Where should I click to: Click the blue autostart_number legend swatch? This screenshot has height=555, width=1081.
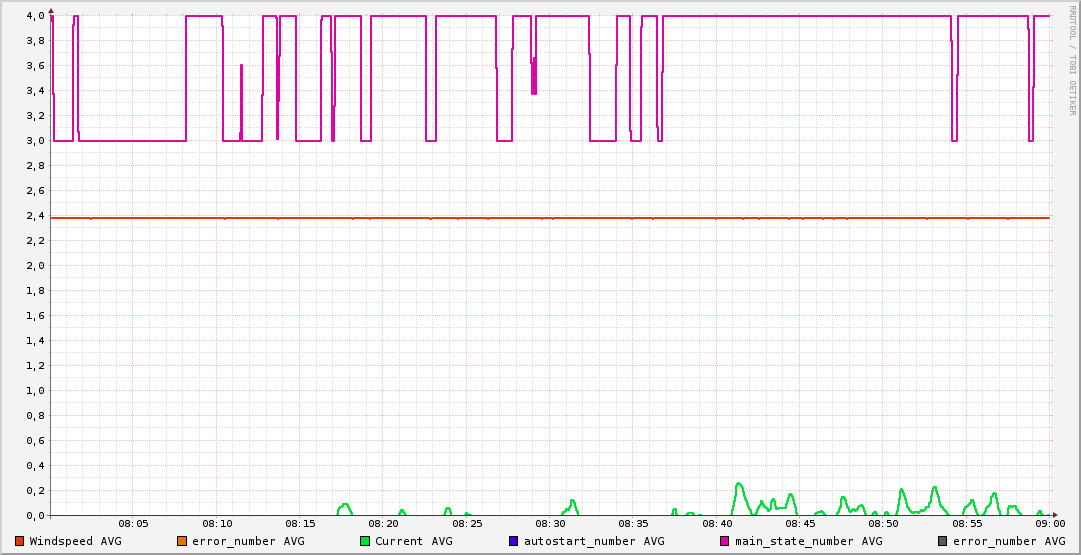coord(514,541)
